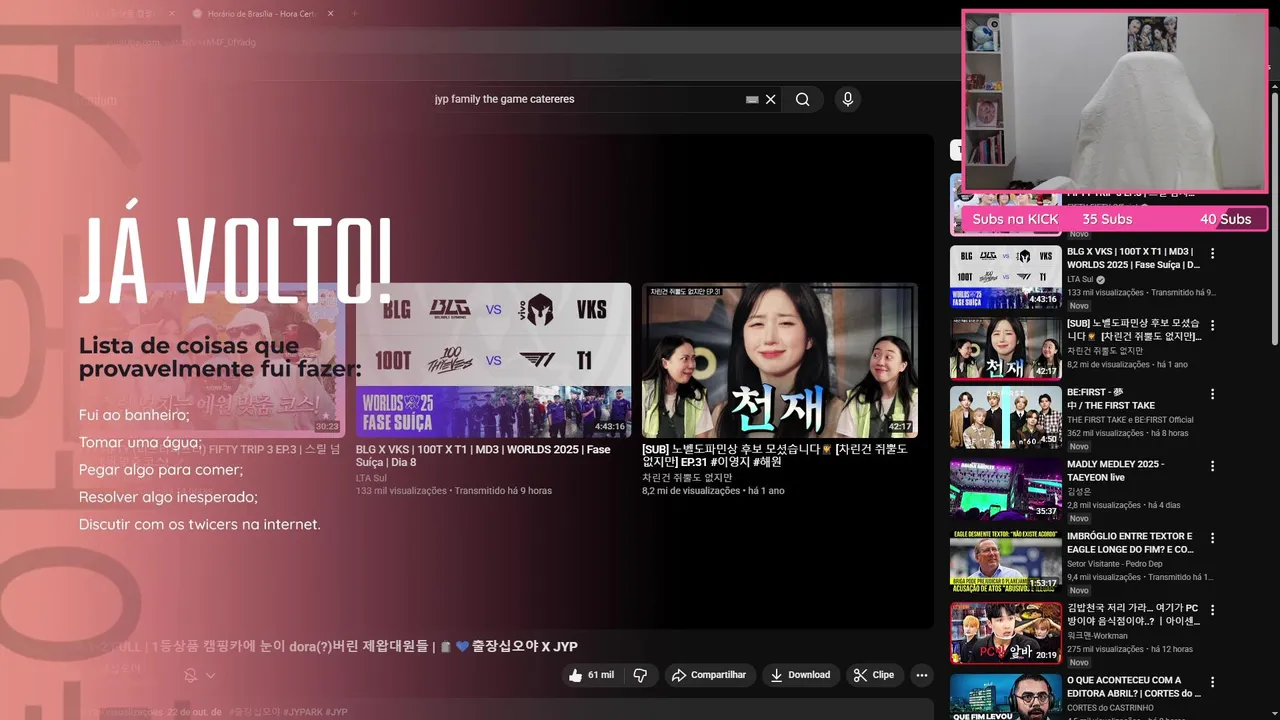Open THE FIRST TAKE e BE:FIRST Official channel
This screenshot has width=1280, height=720.
(1130, 420)
